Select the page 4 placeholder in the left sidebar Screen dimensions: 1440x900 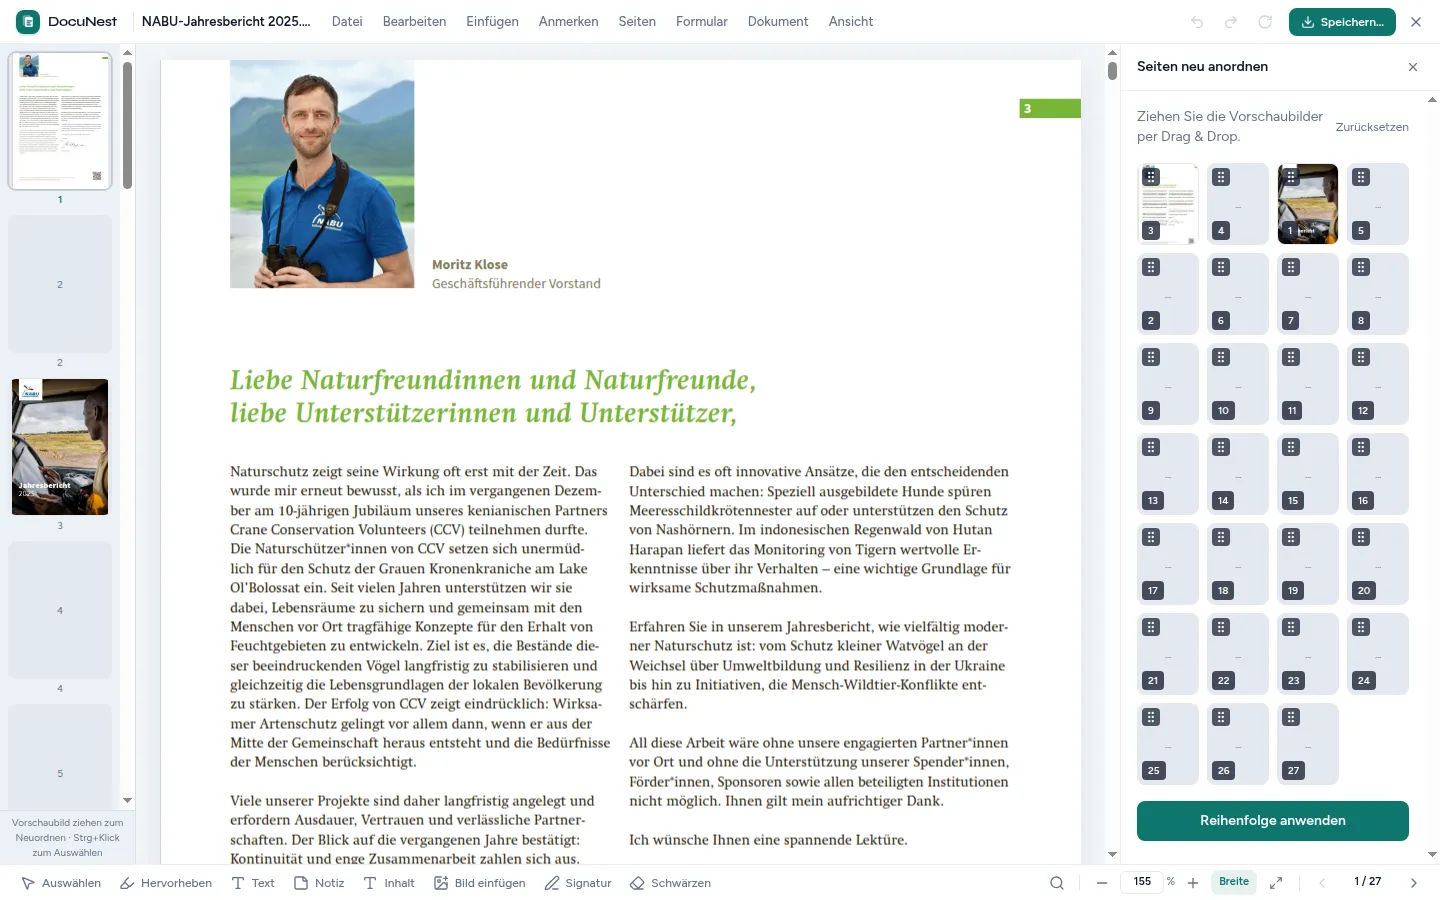[x=60, y=610]
